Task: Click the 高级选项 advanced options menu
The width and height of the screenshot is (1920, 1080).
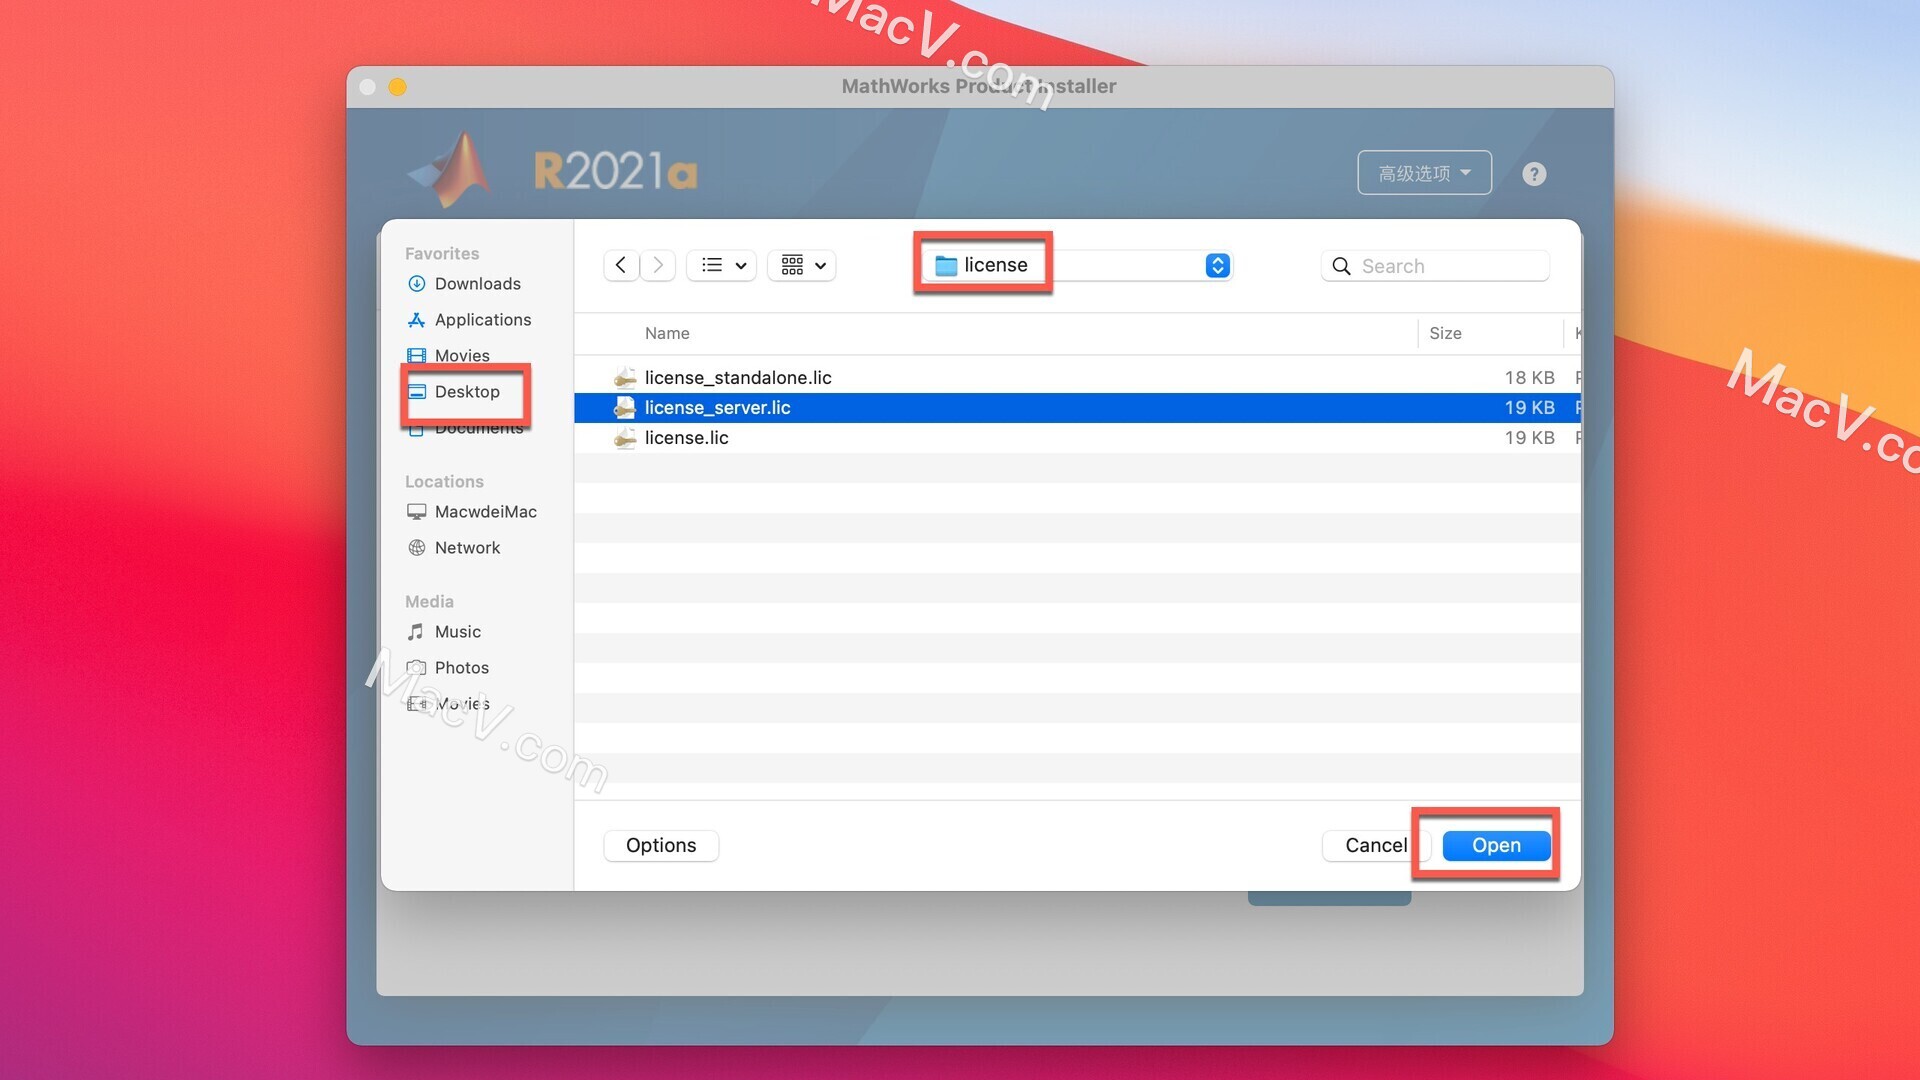Action: pos(1424,171)
